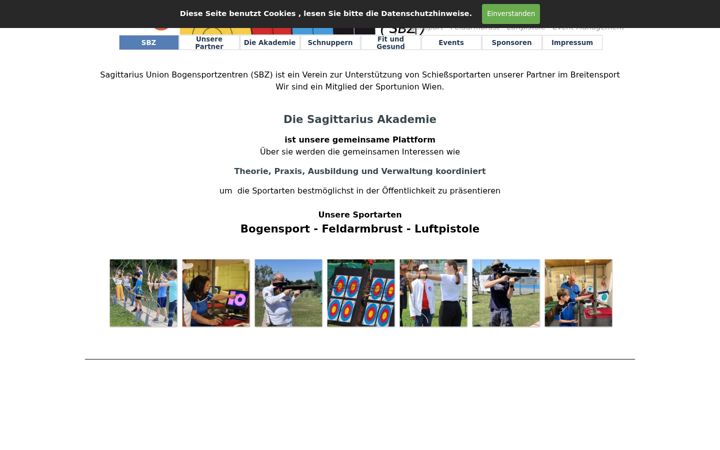Click the Unsere Sportarten label
Viewport: 720px width, 450px height.
(x=360, y=214)
